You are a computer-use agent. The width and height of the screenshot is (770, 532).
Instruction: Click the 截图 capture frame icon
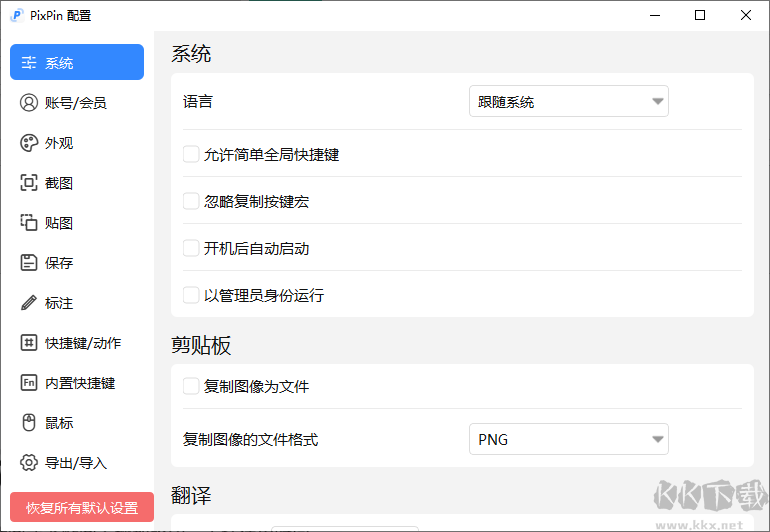[28, 183]
